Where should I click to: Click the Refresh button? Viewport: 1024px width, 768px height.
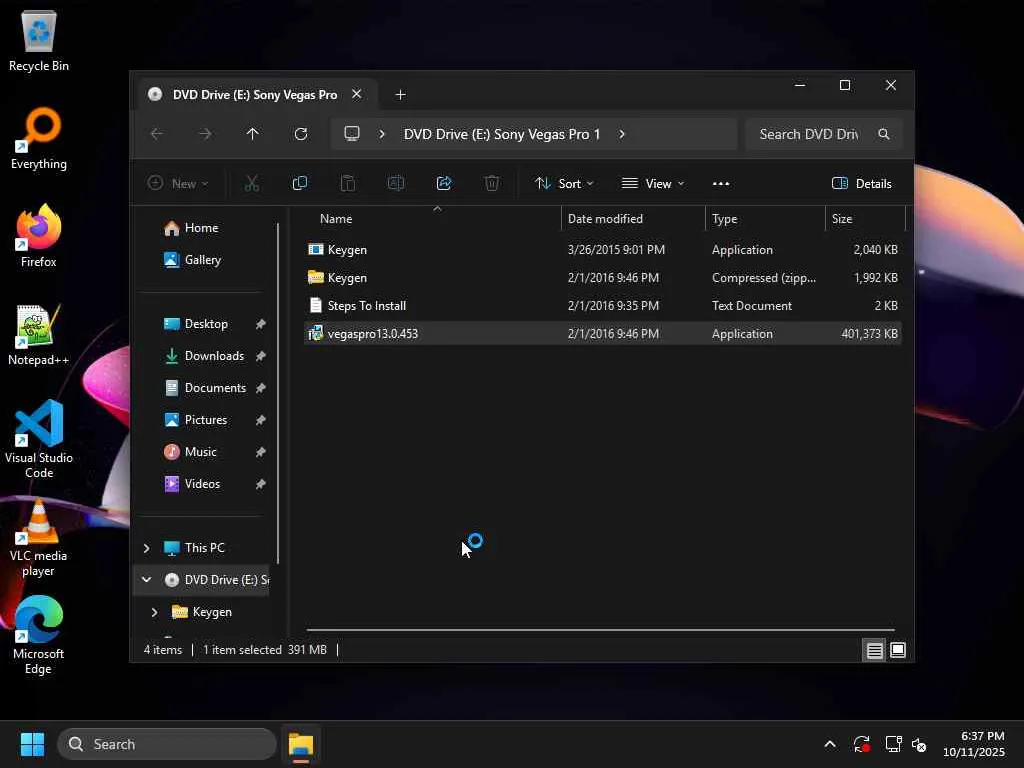click(300, 134)
